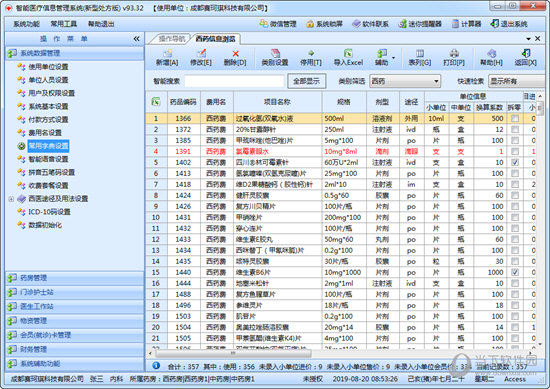Open the 类别筛选 dropdown showing 西药
The height and width of the screenshot is (389, 550).
[x=405, y=81]
